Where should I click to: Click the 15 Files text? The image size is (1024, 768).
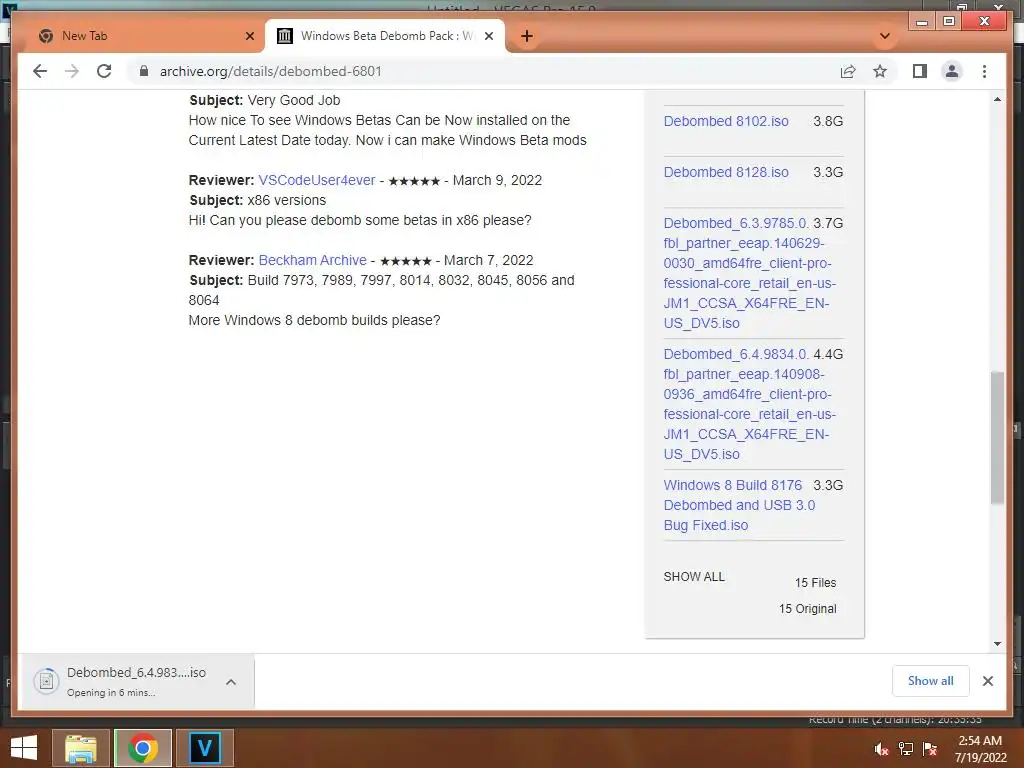(x=815, y=583)
